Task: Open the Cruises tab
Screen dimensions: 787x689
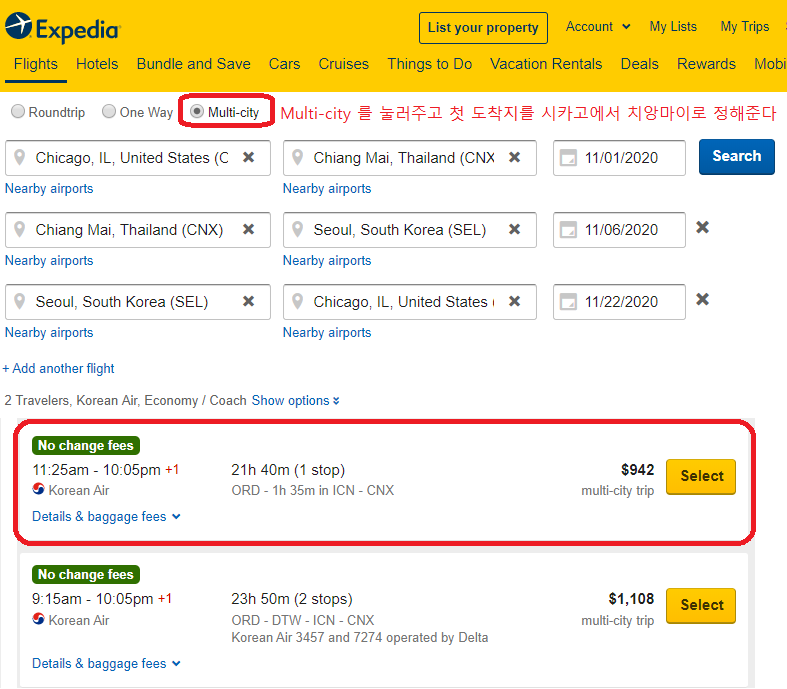Action: 343,64
